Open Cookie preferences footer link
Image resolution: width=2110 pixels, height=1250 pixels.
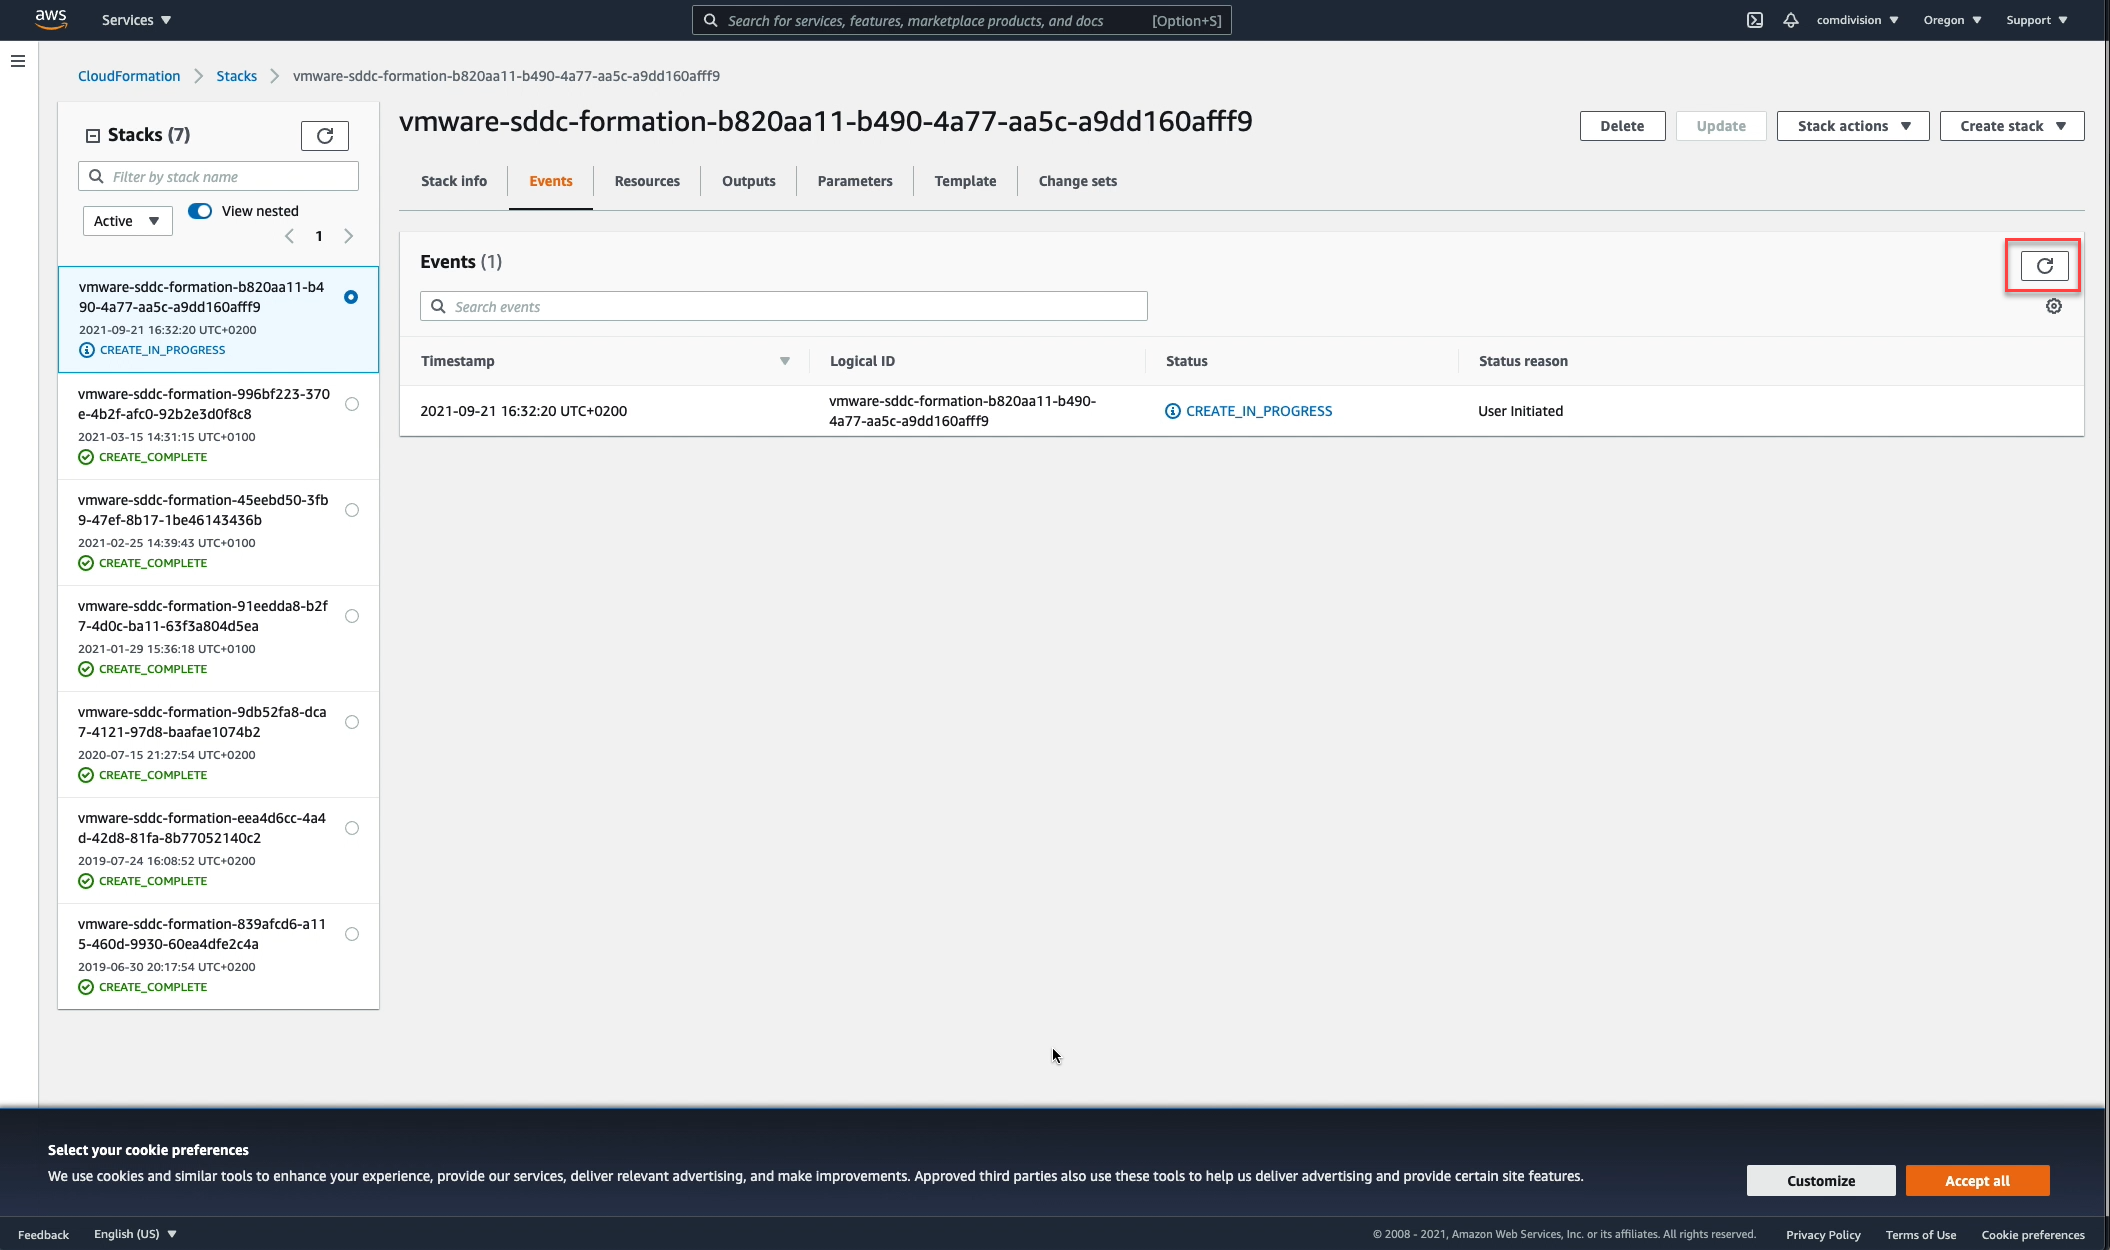click(x=2033, y=1235)
